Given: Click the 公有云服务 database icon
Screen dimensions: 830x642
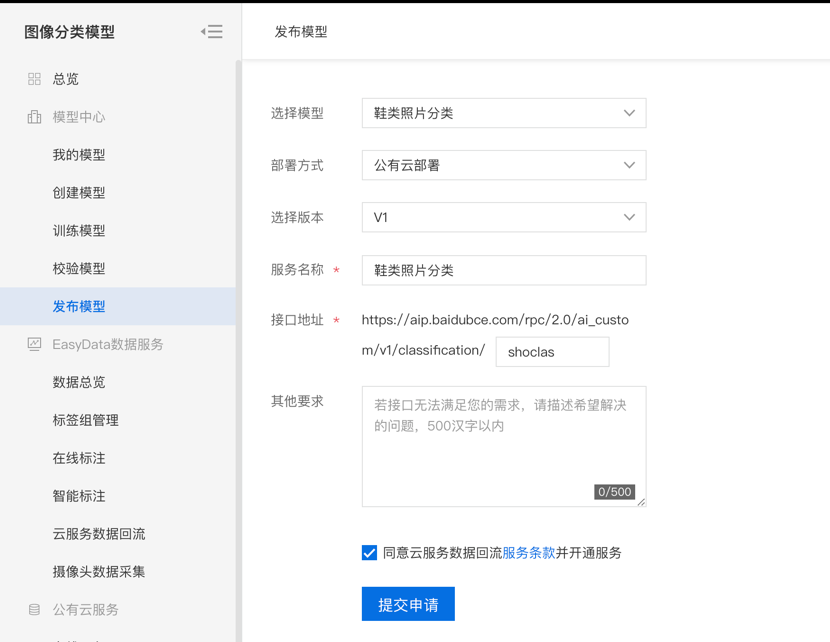Looking at the screenshot, I should pos(34,609).
